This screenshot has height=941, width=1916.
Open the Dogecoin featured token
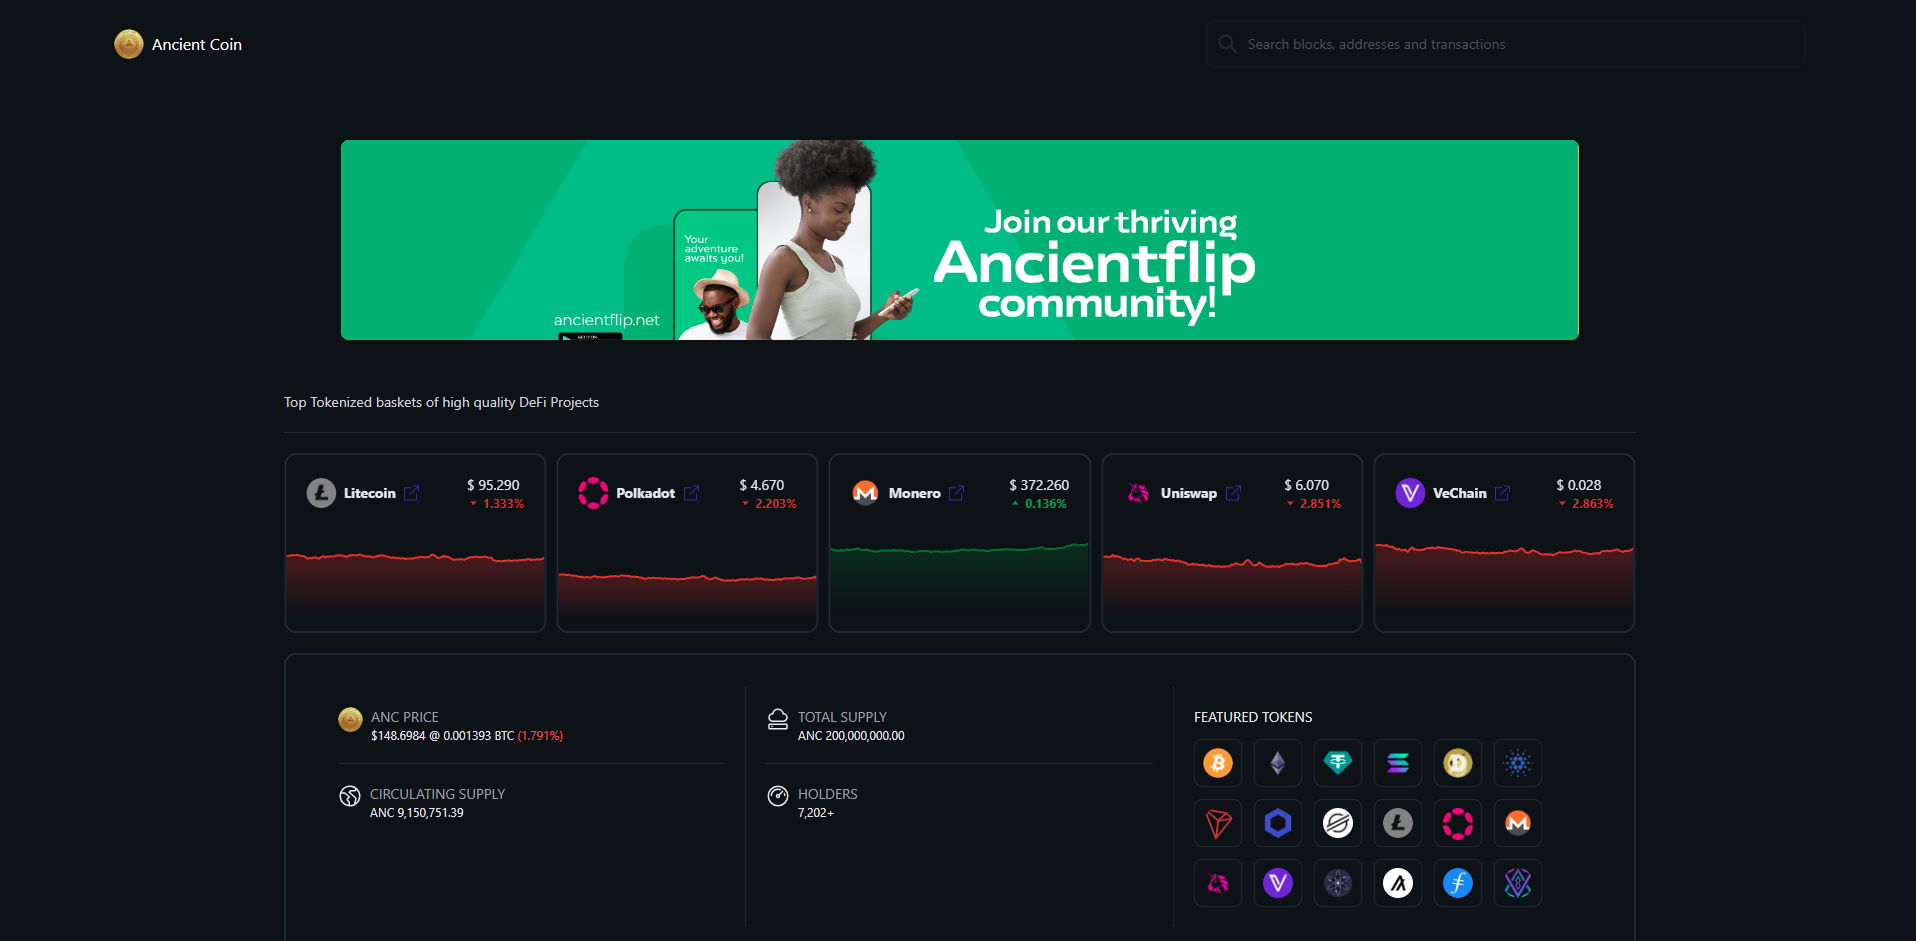(1458, 764)
